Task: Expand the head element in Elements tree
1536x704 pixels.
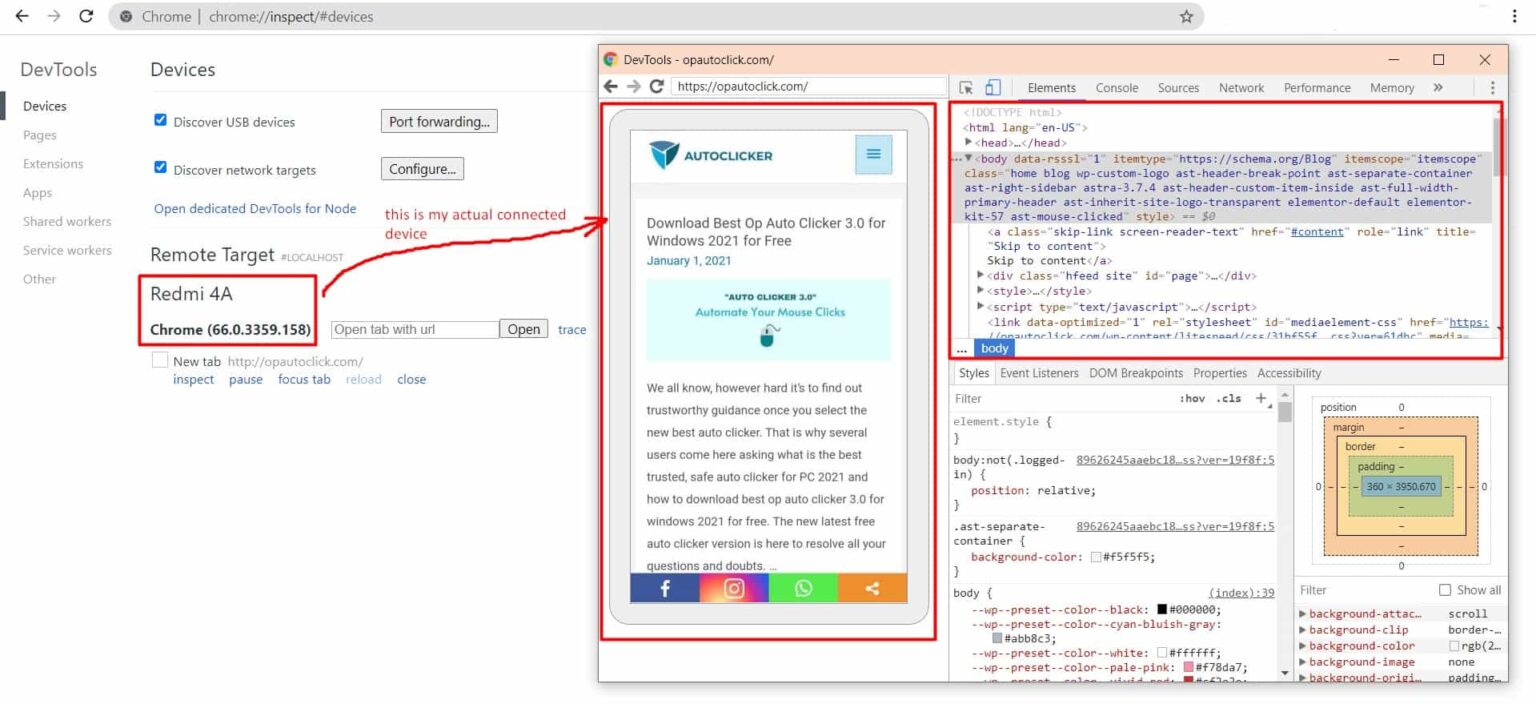Action: pos(968,142)
